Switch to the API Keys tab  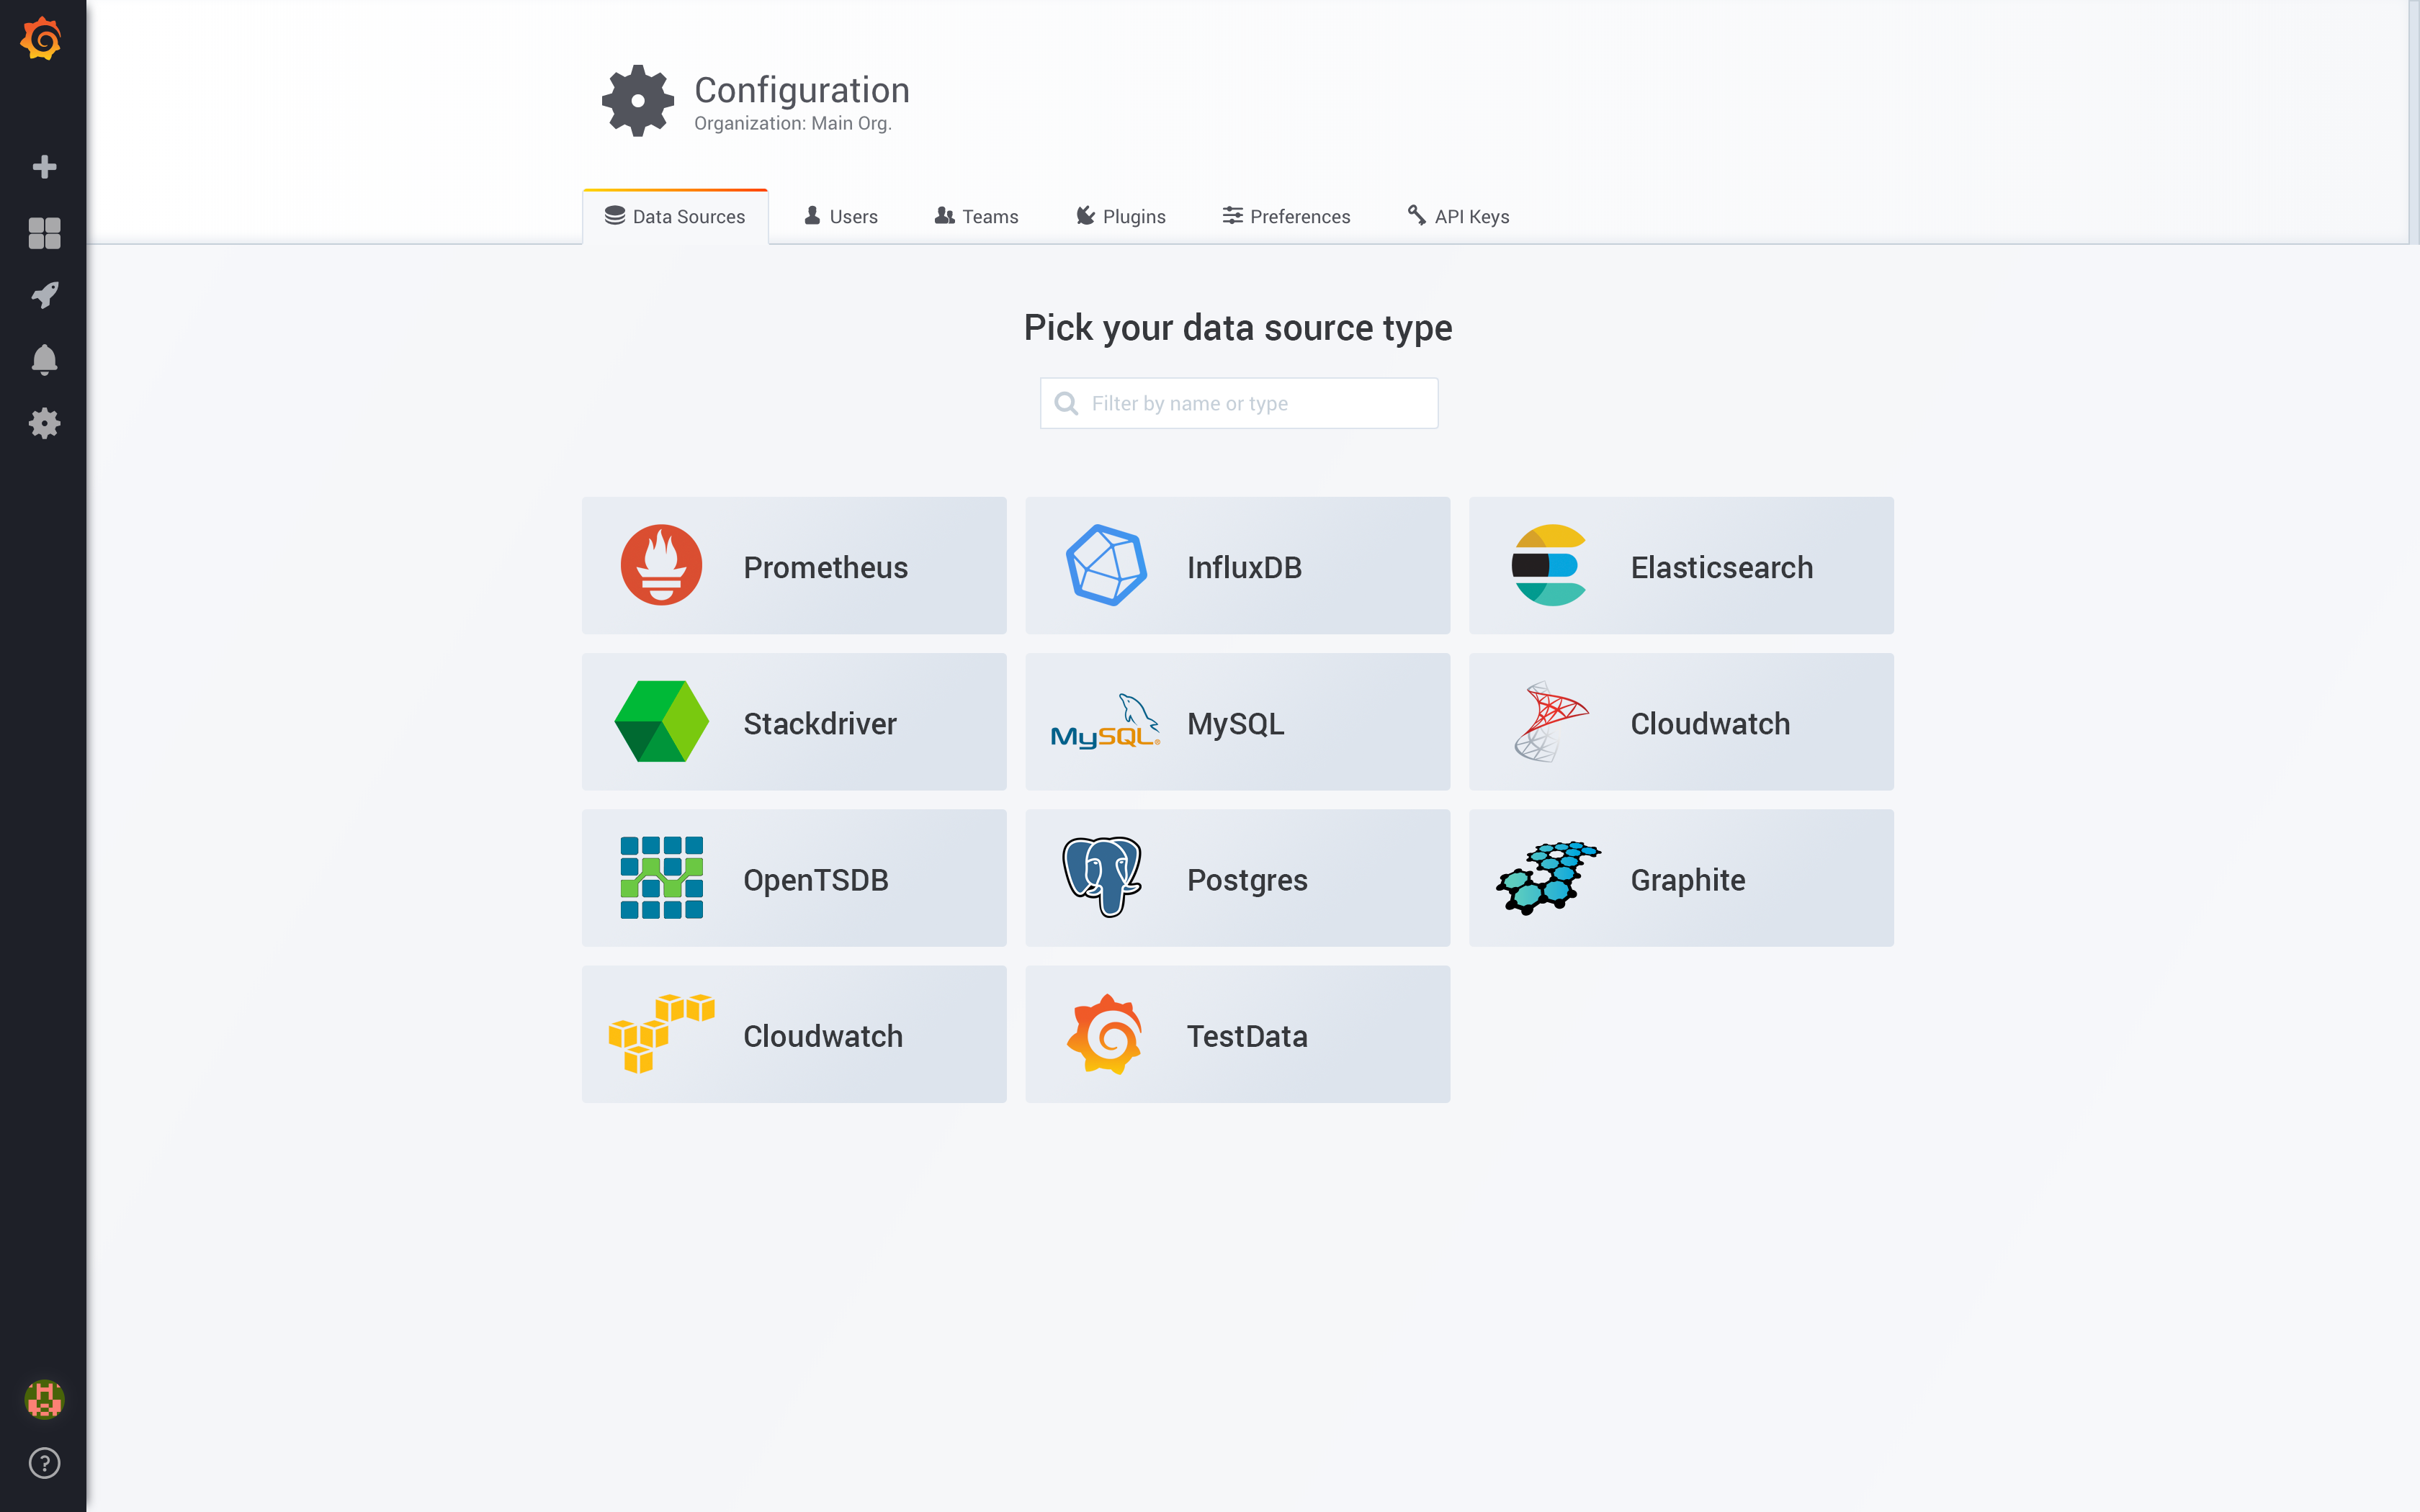tap(1456, 216)
